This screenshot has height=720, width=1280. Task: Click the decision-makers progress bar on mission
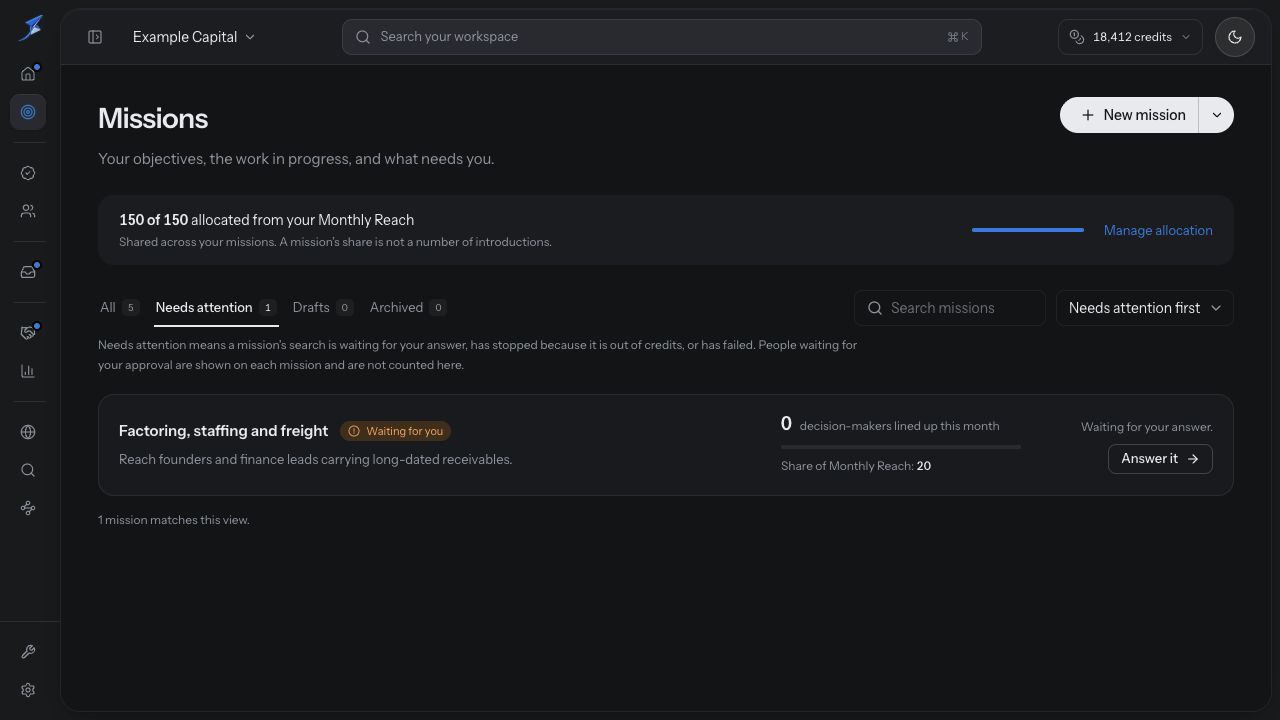tap(901, 447)
